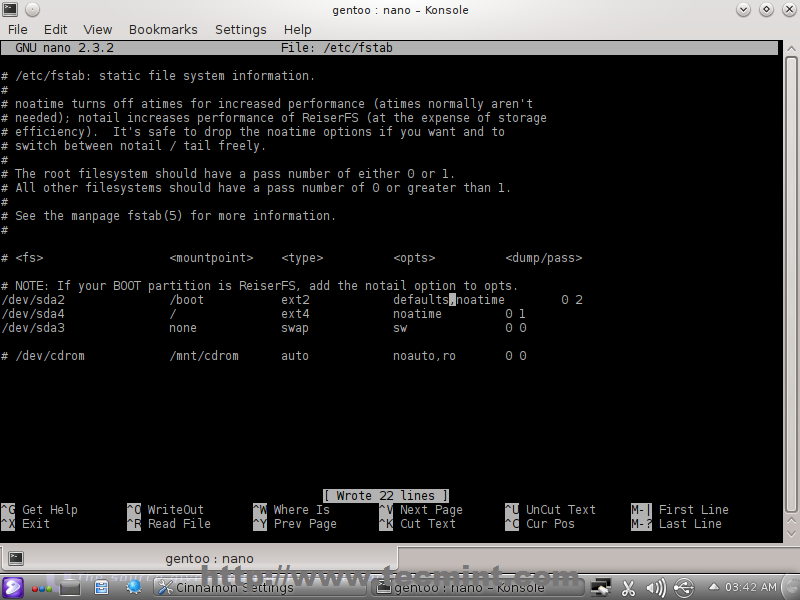Screen dimensions: 800x600
Task: Open the KDE application launcher
Action: click(x=12, y=587)
